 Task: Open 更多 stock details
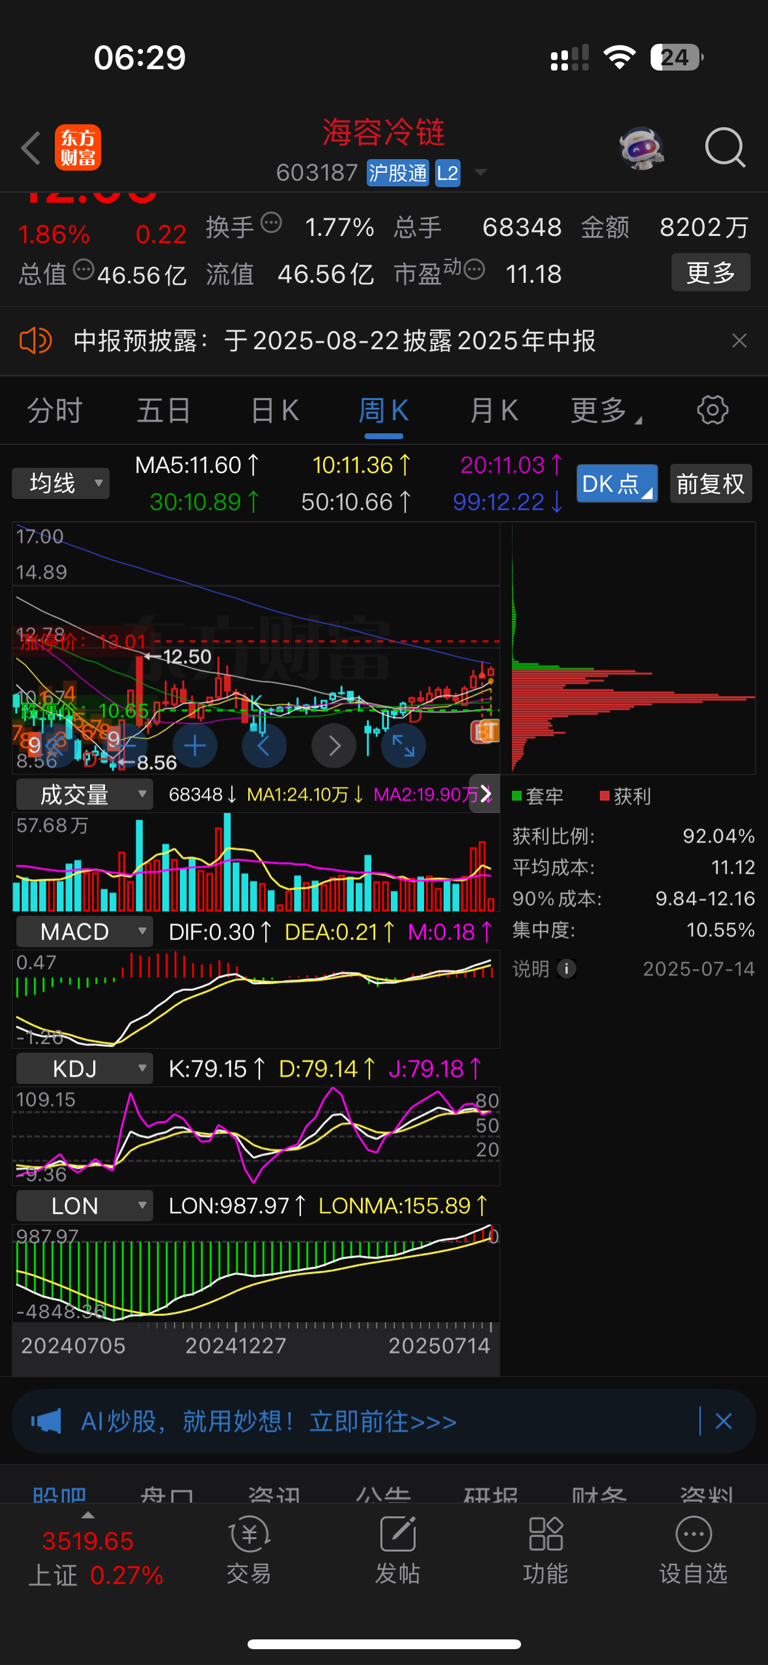711,272
